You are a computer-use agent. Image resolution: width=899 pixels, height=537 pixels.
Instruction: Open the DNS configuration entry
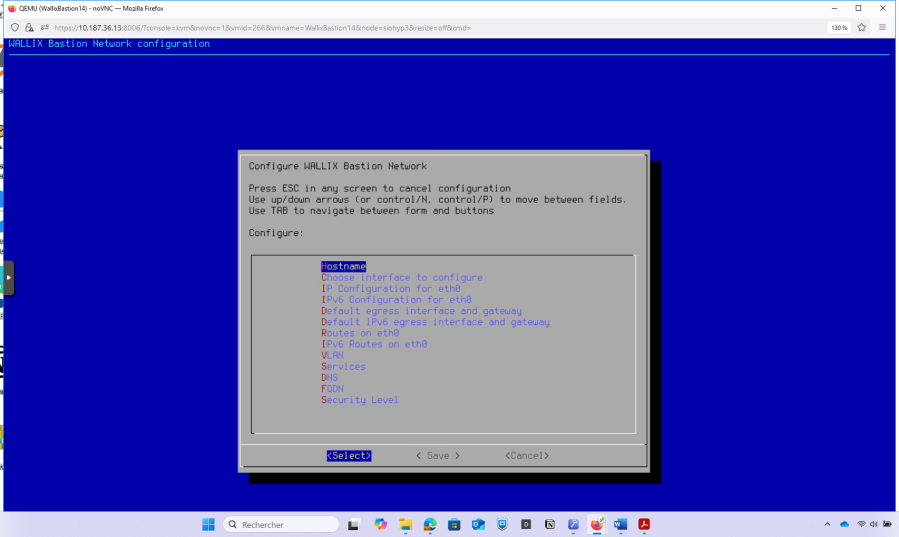[x=329, y=378]
